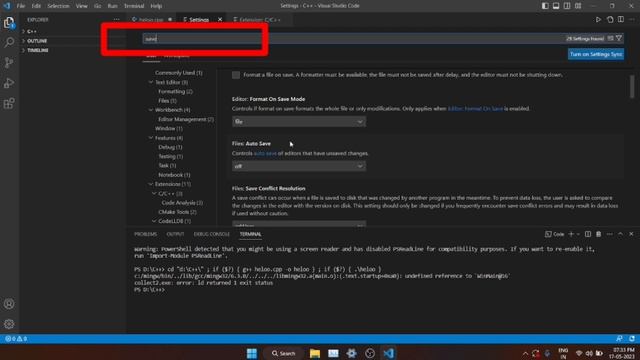Switch to the DEBUG CONSOLE tab
Image resolution: width=640 pixels, height=360 pixels.
click(x=211, y=234)
